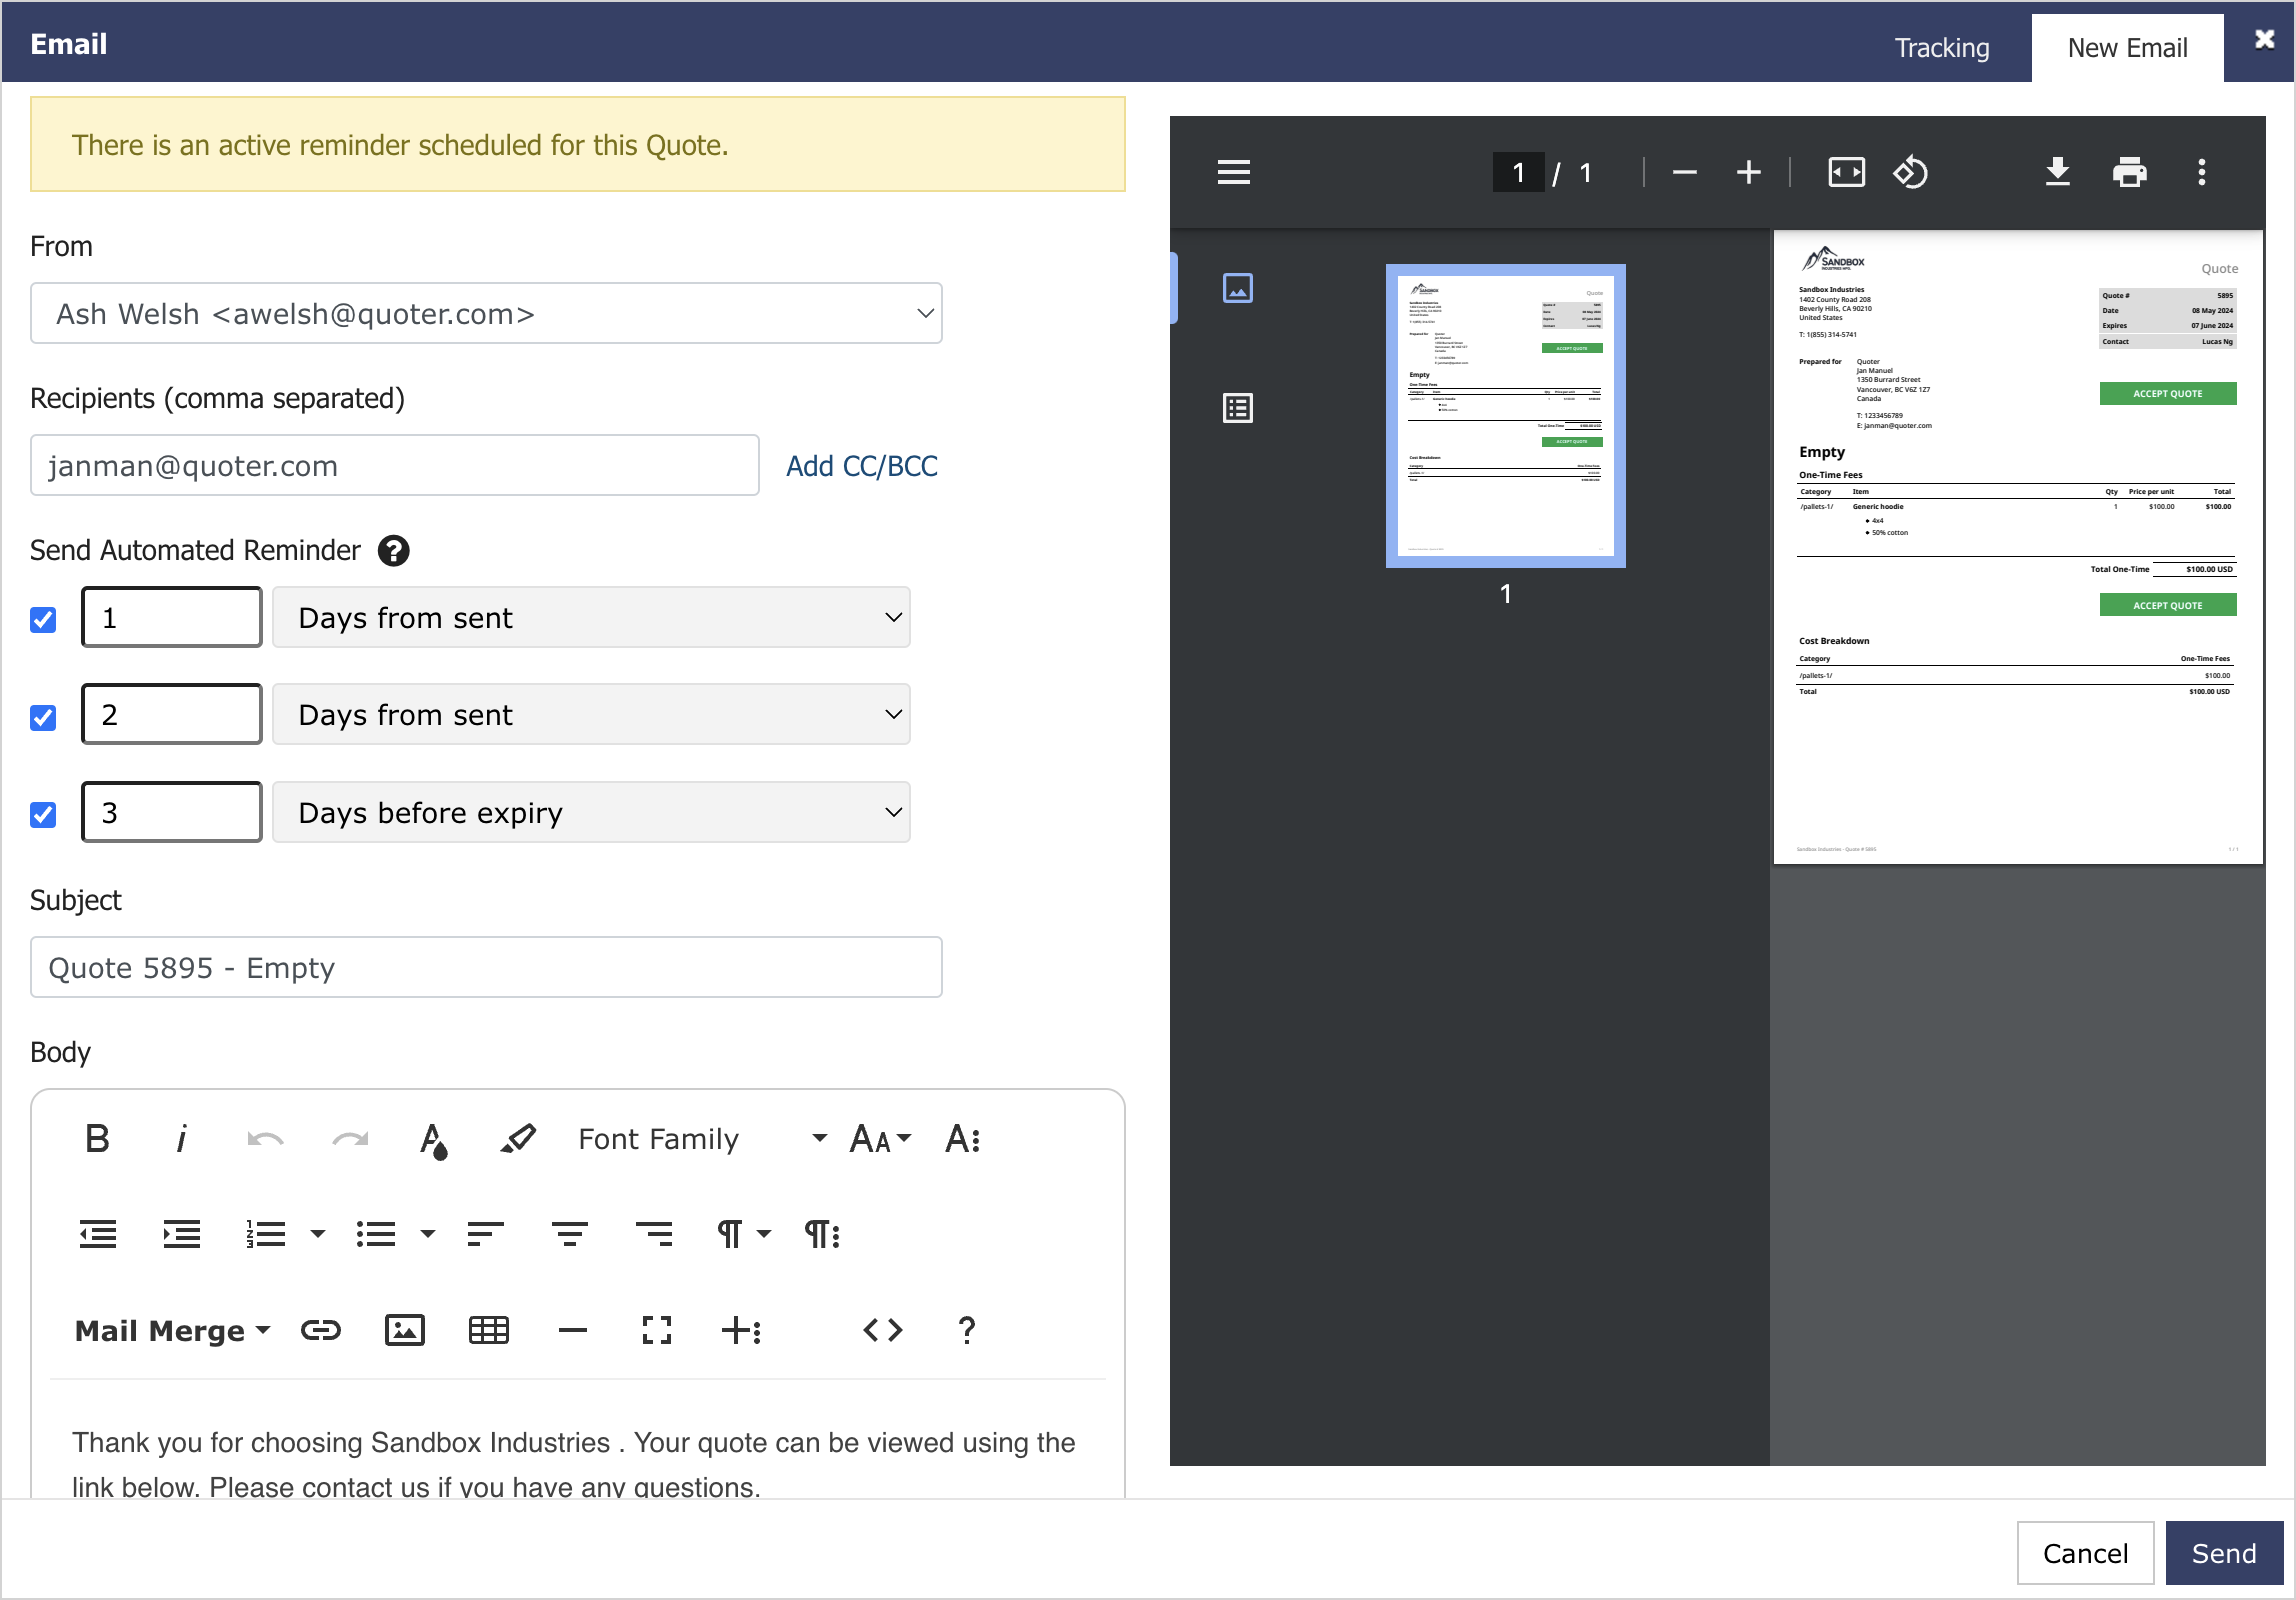
Task: Switch to code view
Action: click(x=883, y=1330)
